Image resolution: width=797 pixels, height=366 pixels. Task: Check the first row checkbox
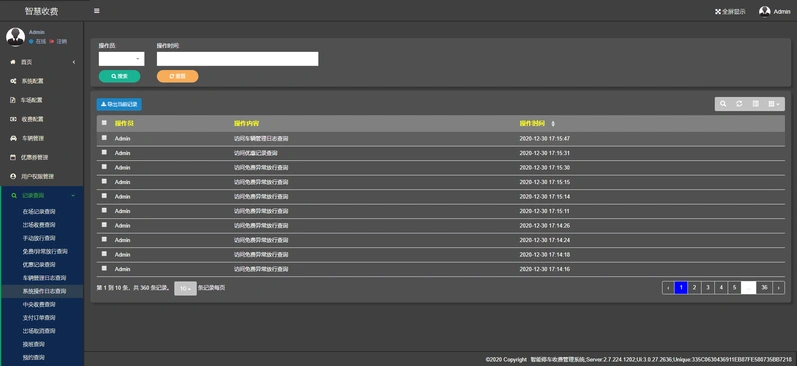pyautogui.click(x=104, y=137)
